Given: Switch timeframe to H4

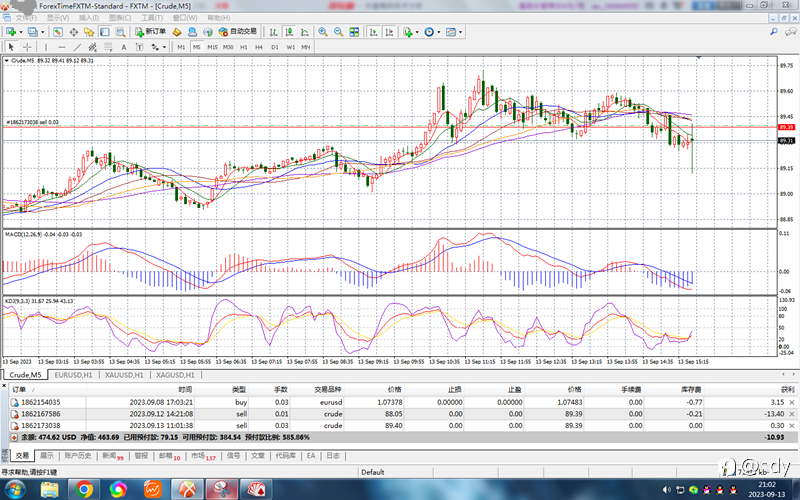Looking at the screenshot, I should pos(259,47).
